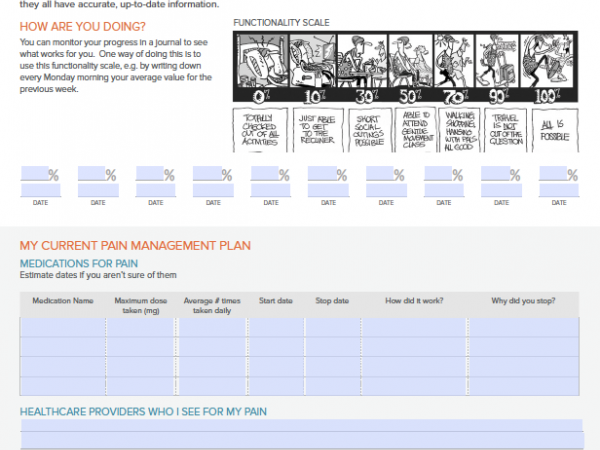This screenshot has height=450, width=600.
Task: Click third row Start date cell
Action: (x=276, y=367)
